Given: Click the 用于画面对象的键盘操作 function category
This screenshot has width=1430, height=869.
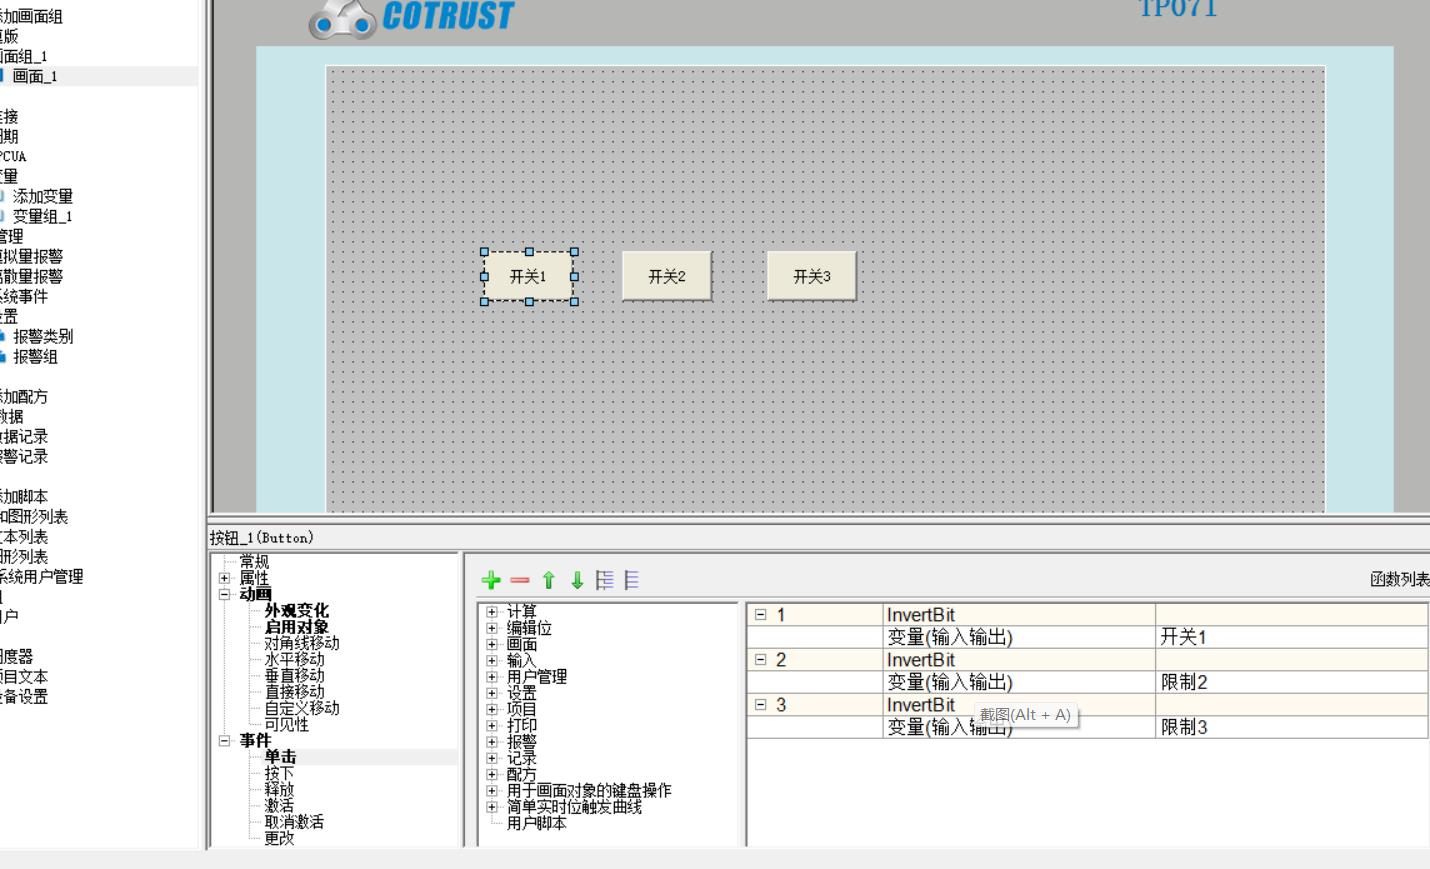Looking at the screenshot, I should (x=589, y=790).
